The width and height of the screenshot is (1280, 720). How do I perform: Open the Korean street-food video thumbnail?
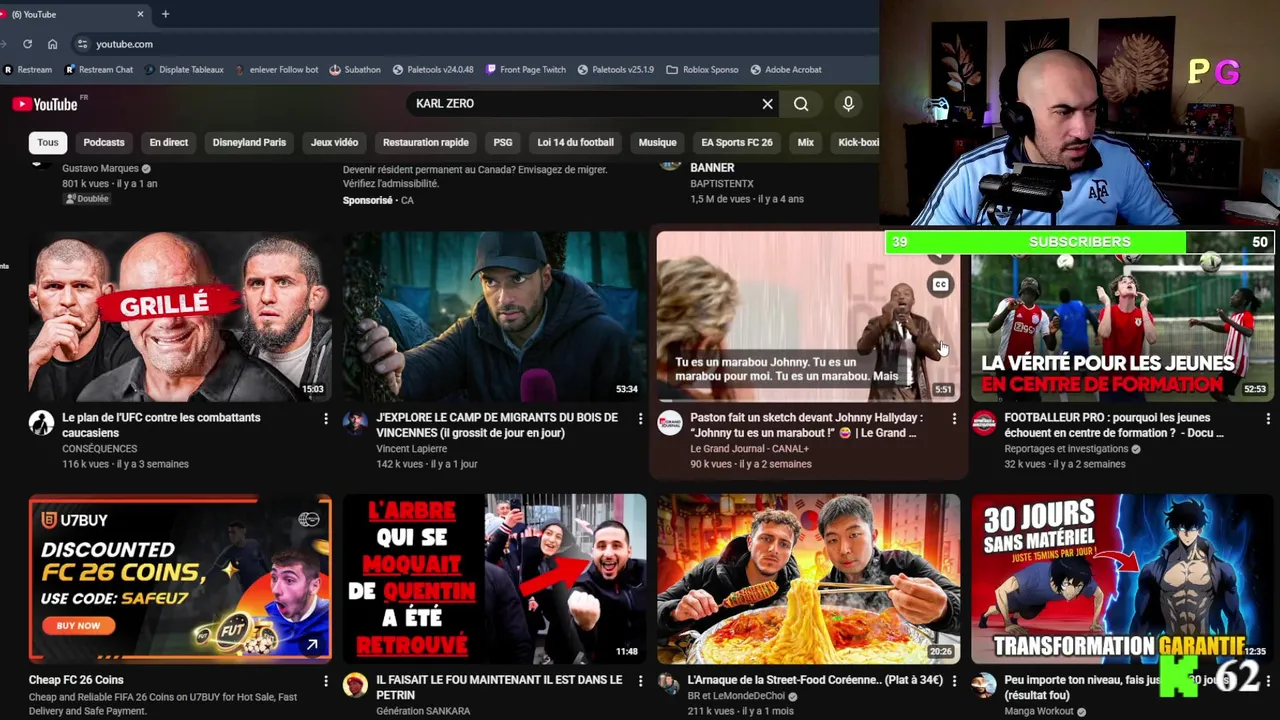pyautogui.click(x=808, y=579)
